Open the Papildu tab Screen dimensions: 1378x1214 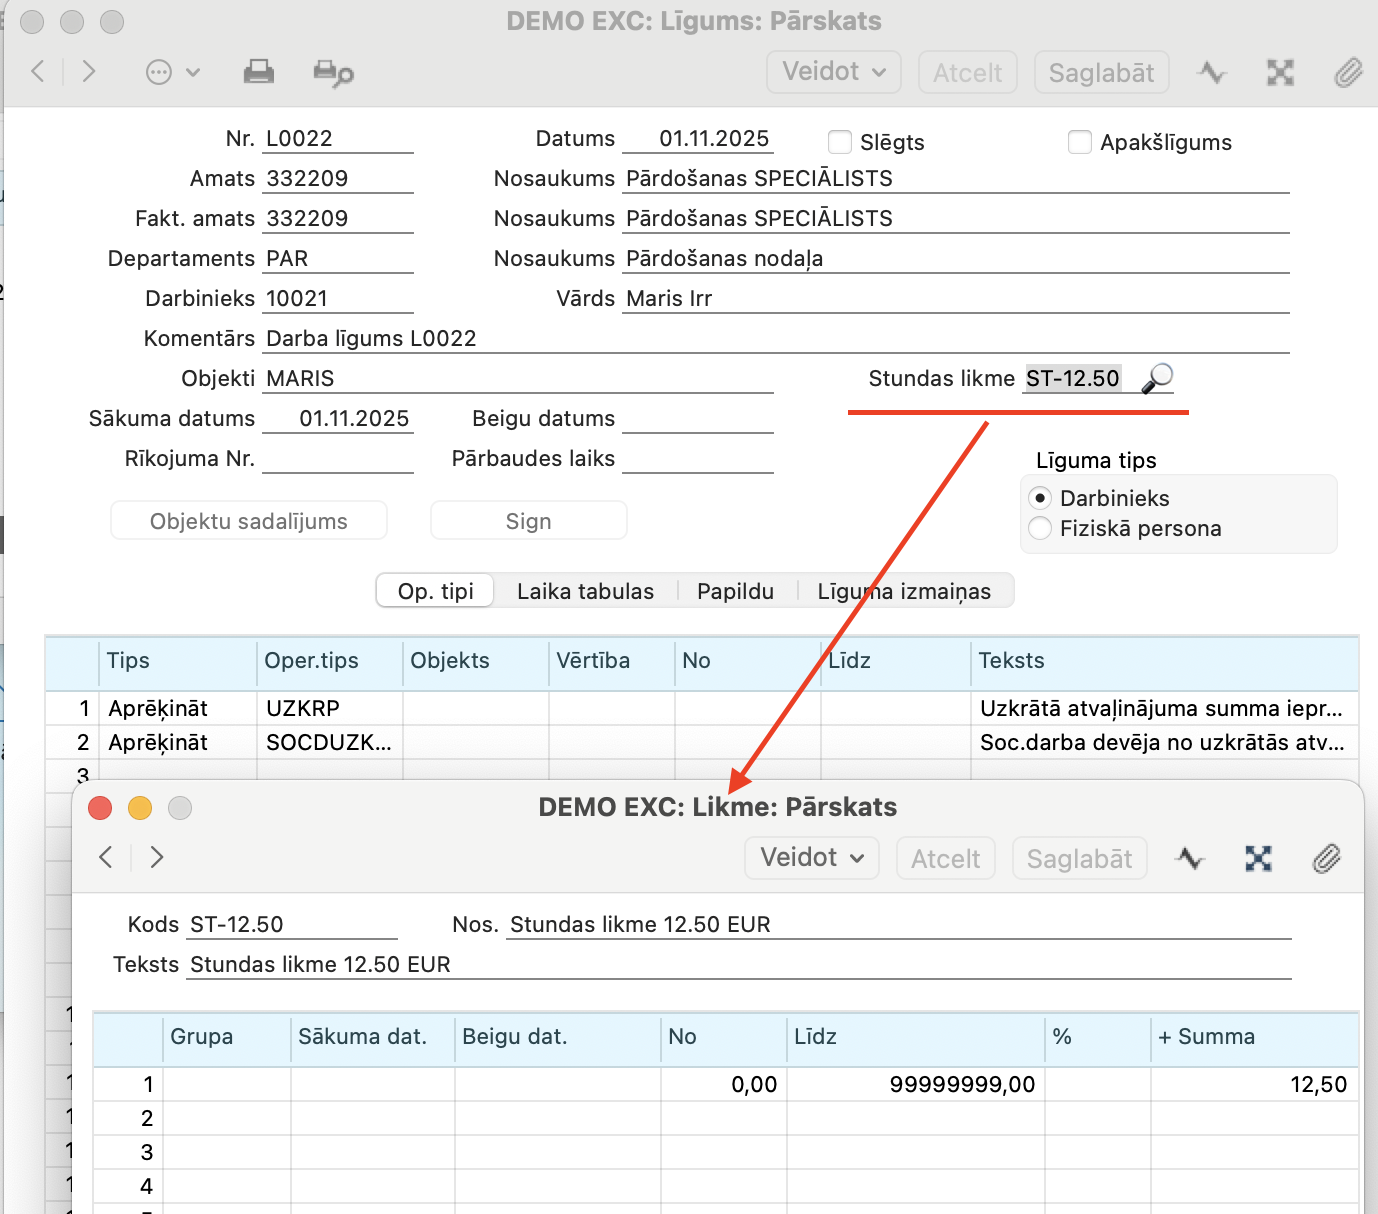[735, 591]
